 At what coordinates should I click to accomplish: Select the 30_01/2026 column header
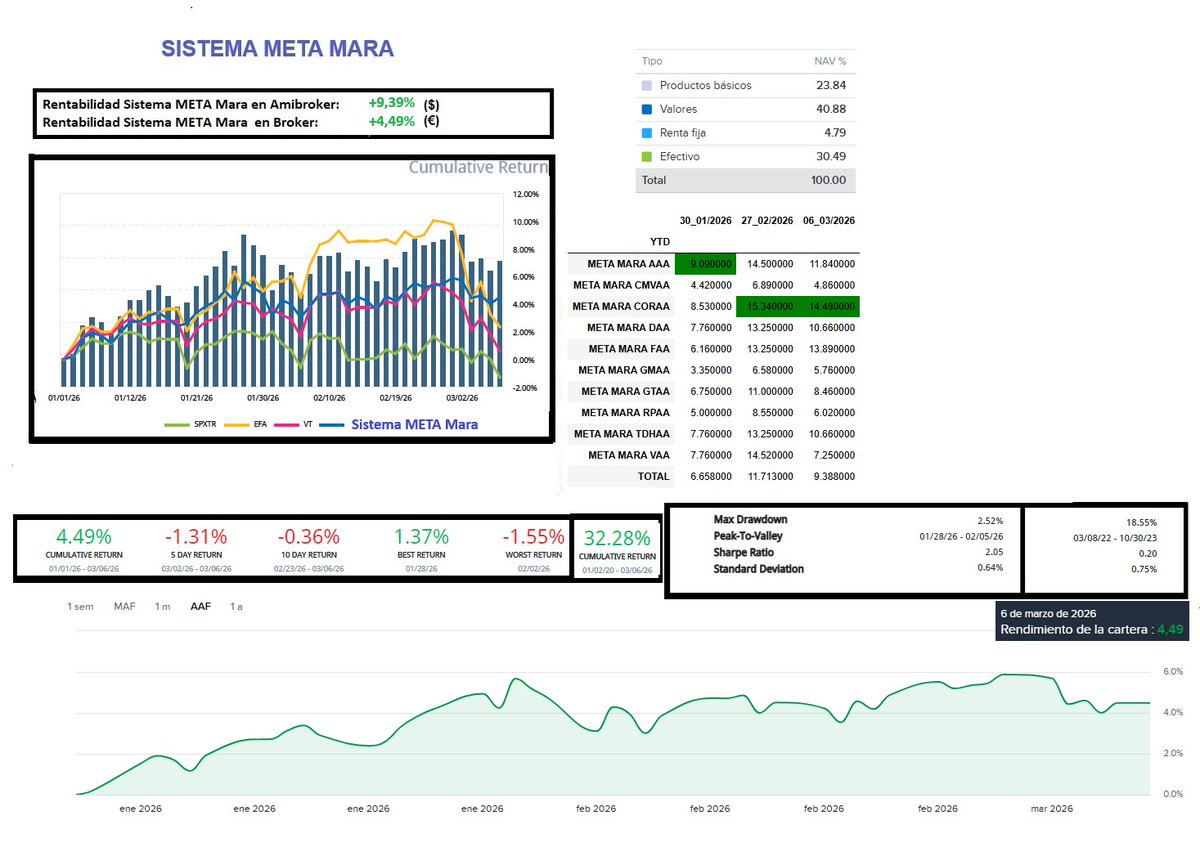tap(707, 221)
